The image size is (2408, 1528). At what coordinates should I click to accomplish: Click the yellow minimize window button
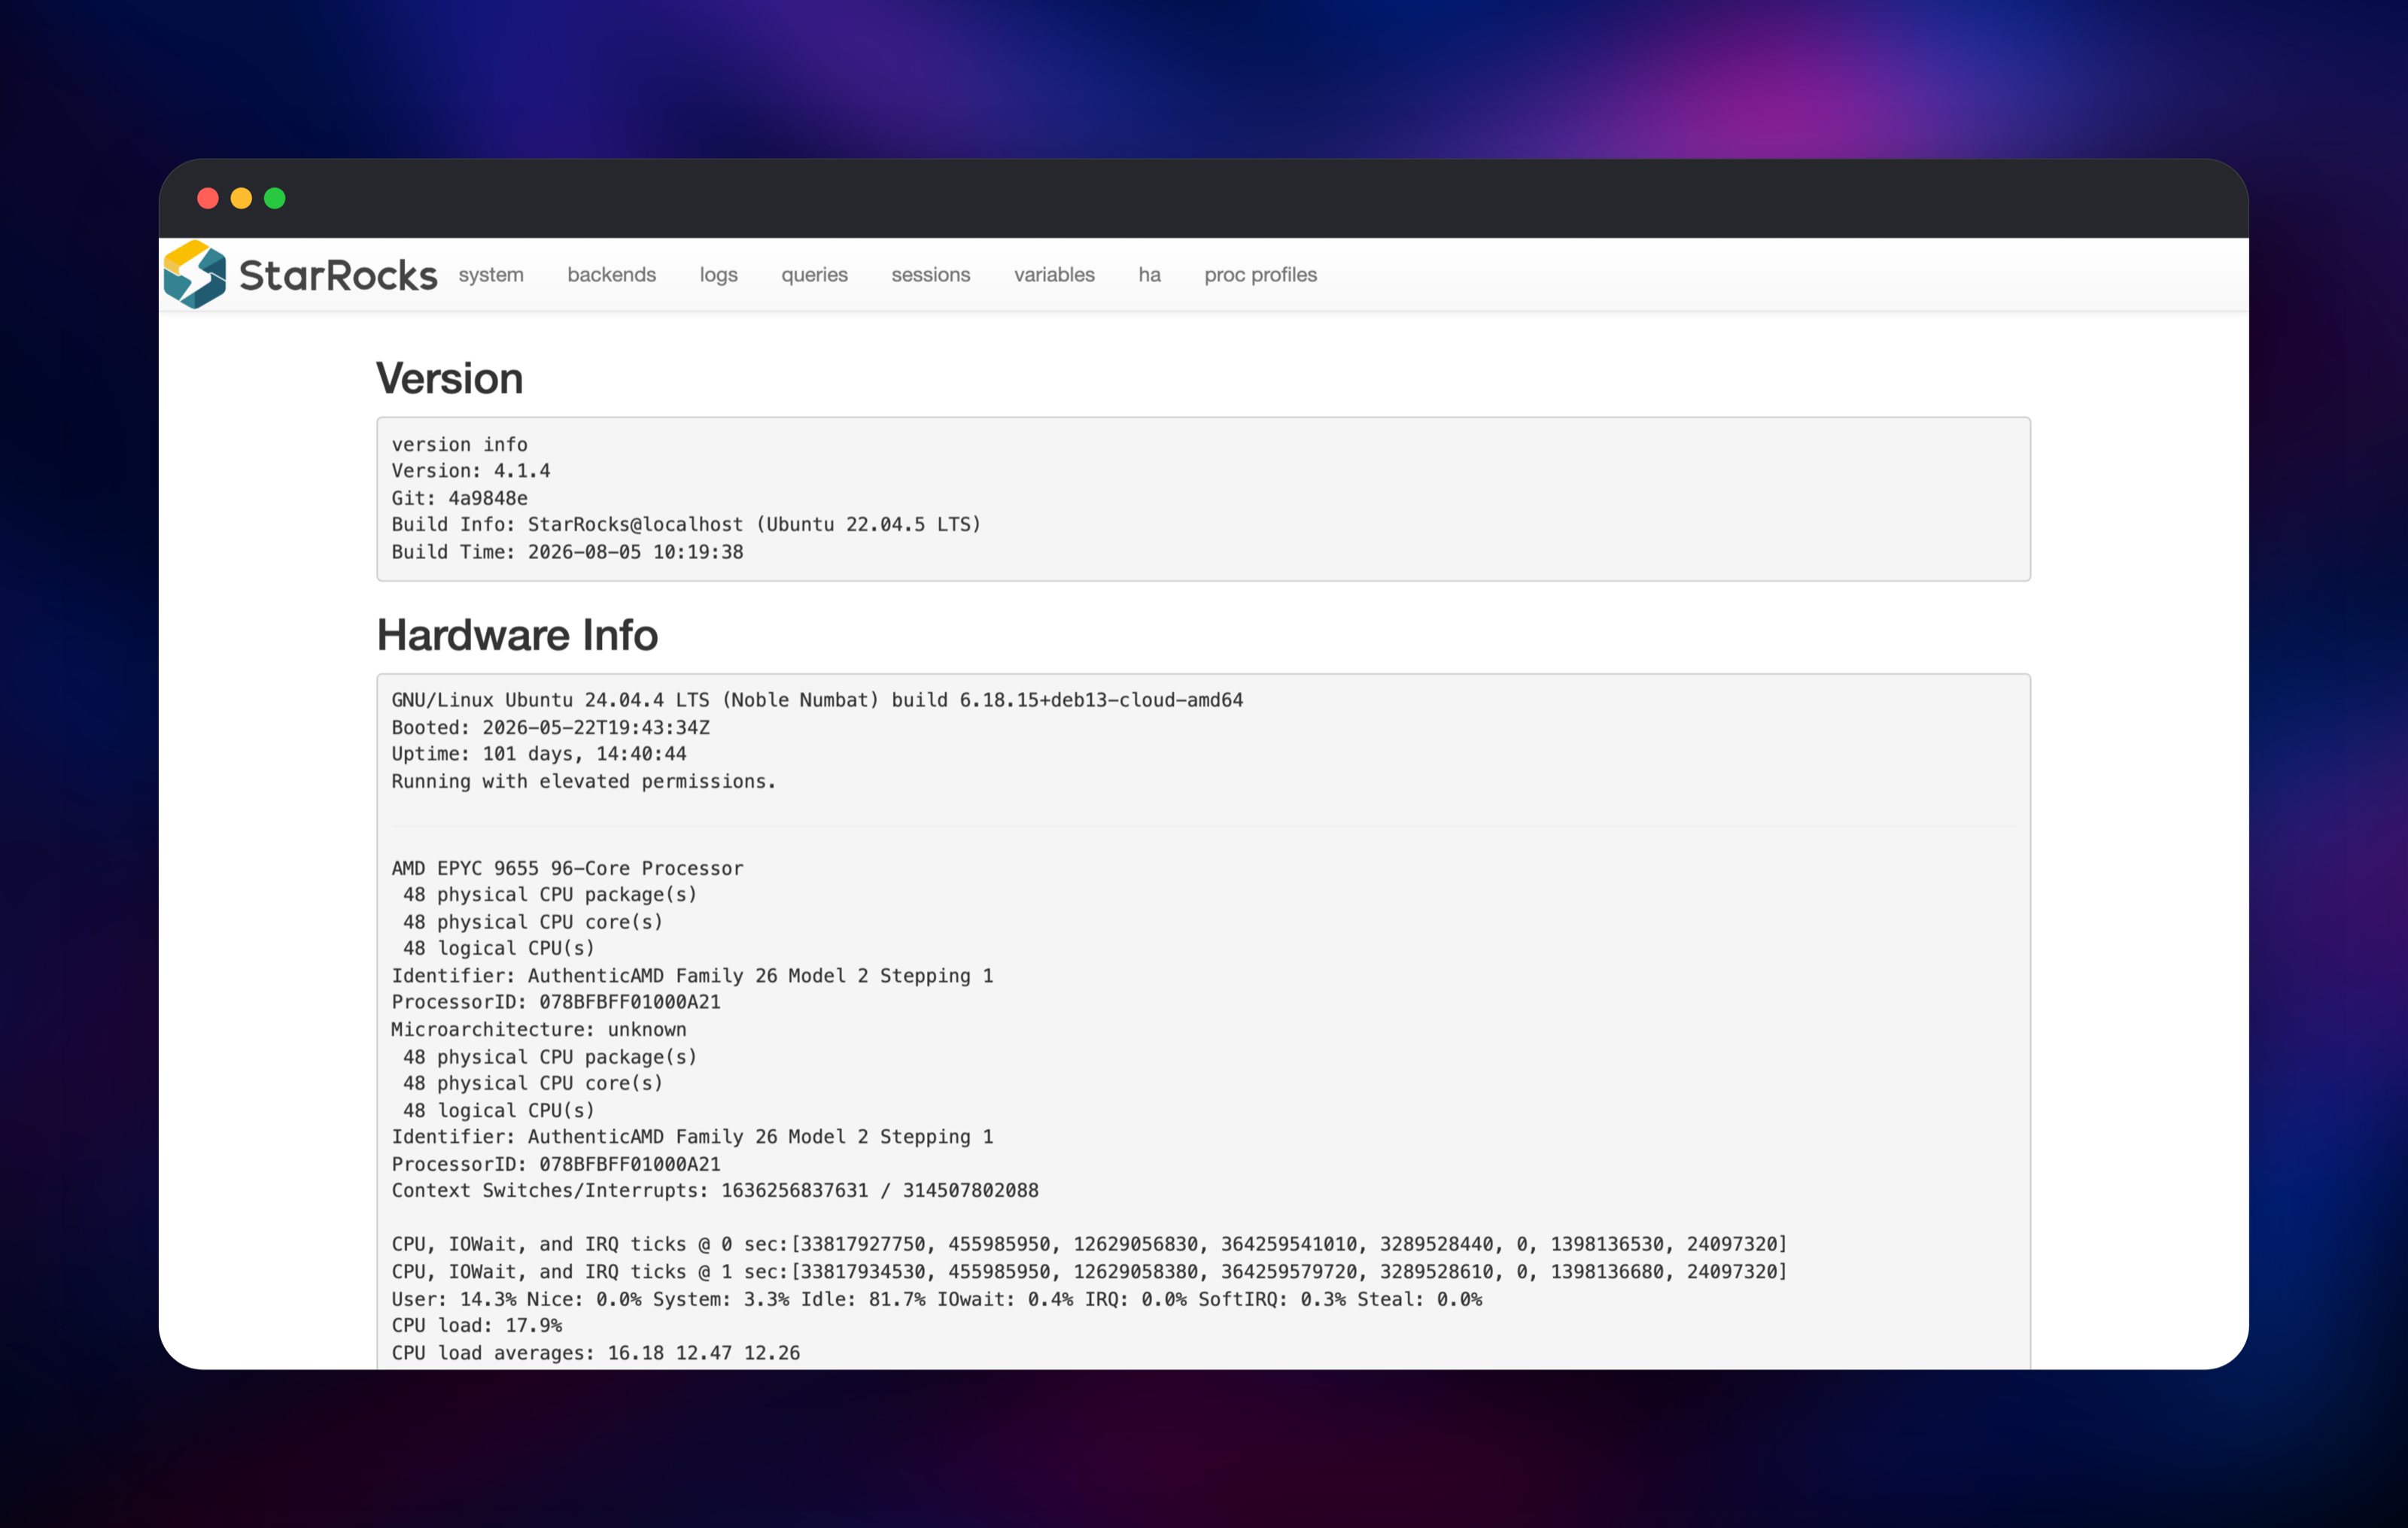point(241,198)
